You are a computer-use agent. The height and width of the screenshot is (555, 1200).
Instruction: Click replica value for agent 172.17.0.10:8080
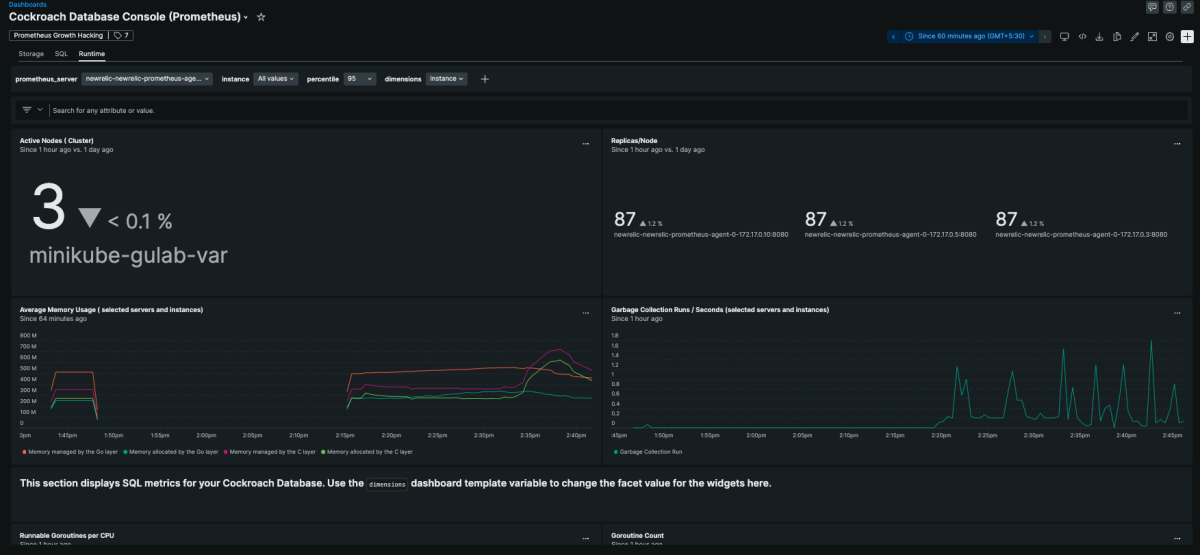tap(625, 219)
